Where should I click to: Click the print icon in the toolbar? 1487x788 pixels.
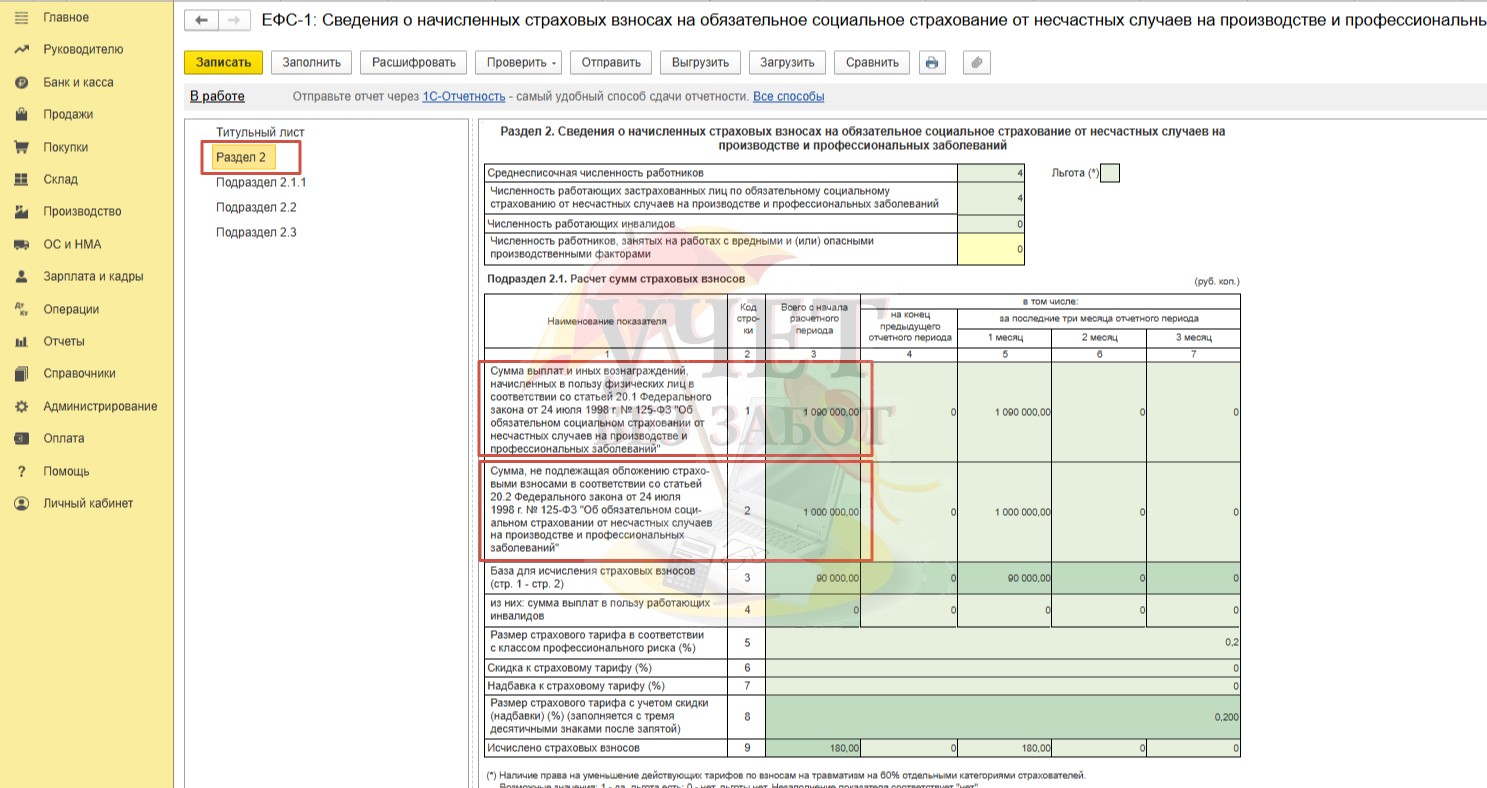[x=932, y=62]
